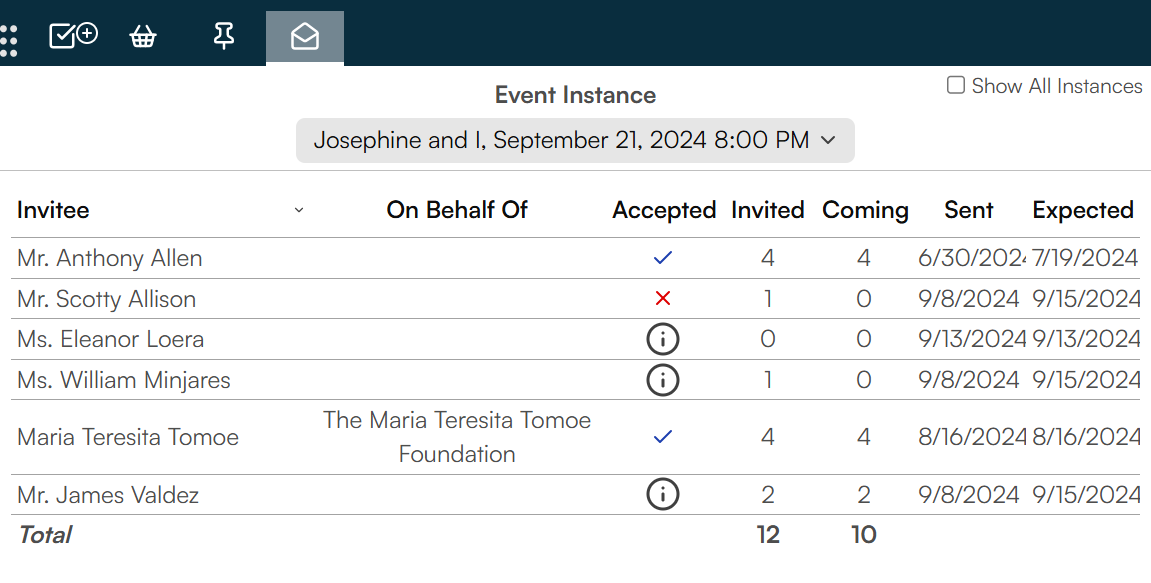Select invitee Mr. Scotty Allison
1151x583 pixels.
click(106, 299)
